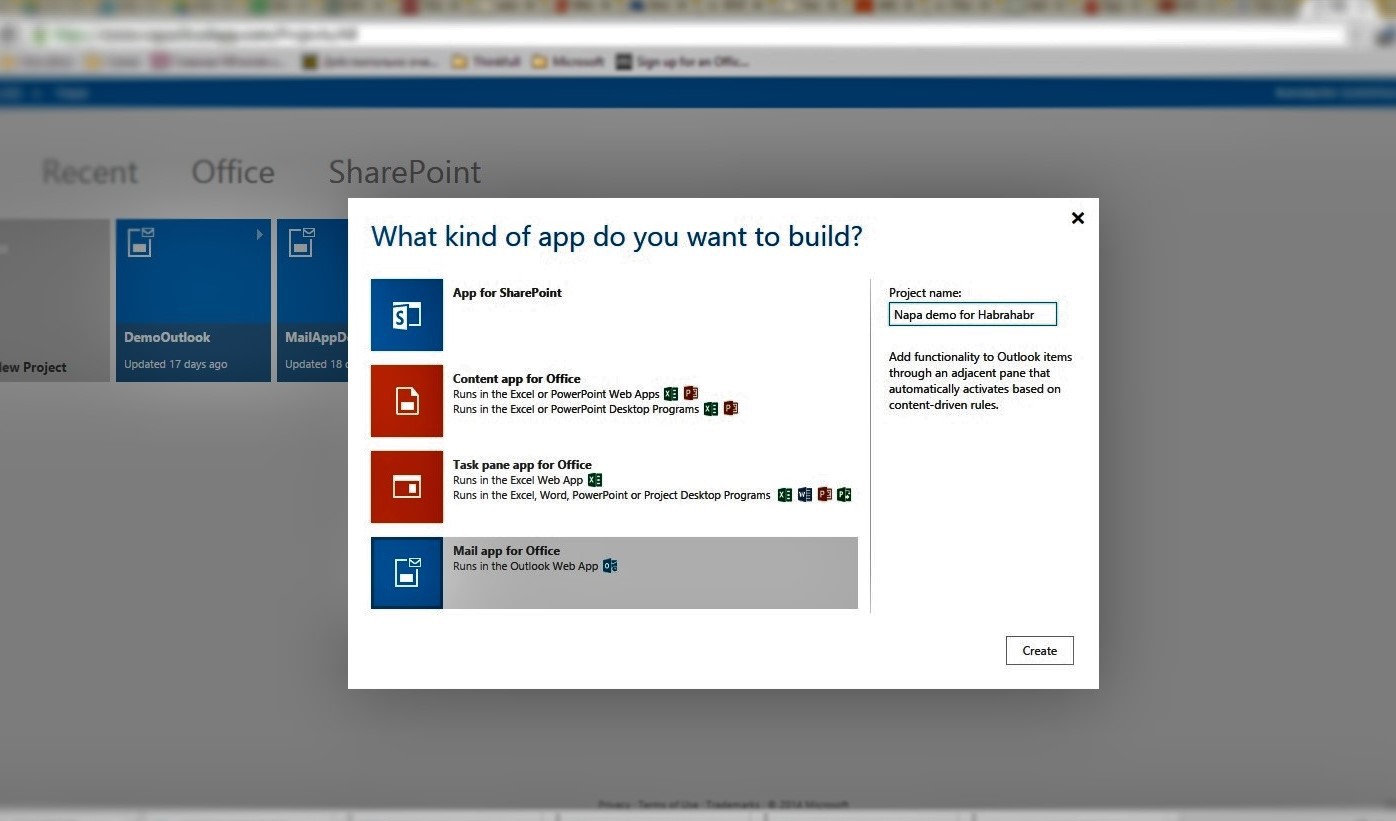Click 'Updated 17 days ago' on DemoOutlook tile
The height and width of the screenshot is (821, 1396).
point(176,364)
